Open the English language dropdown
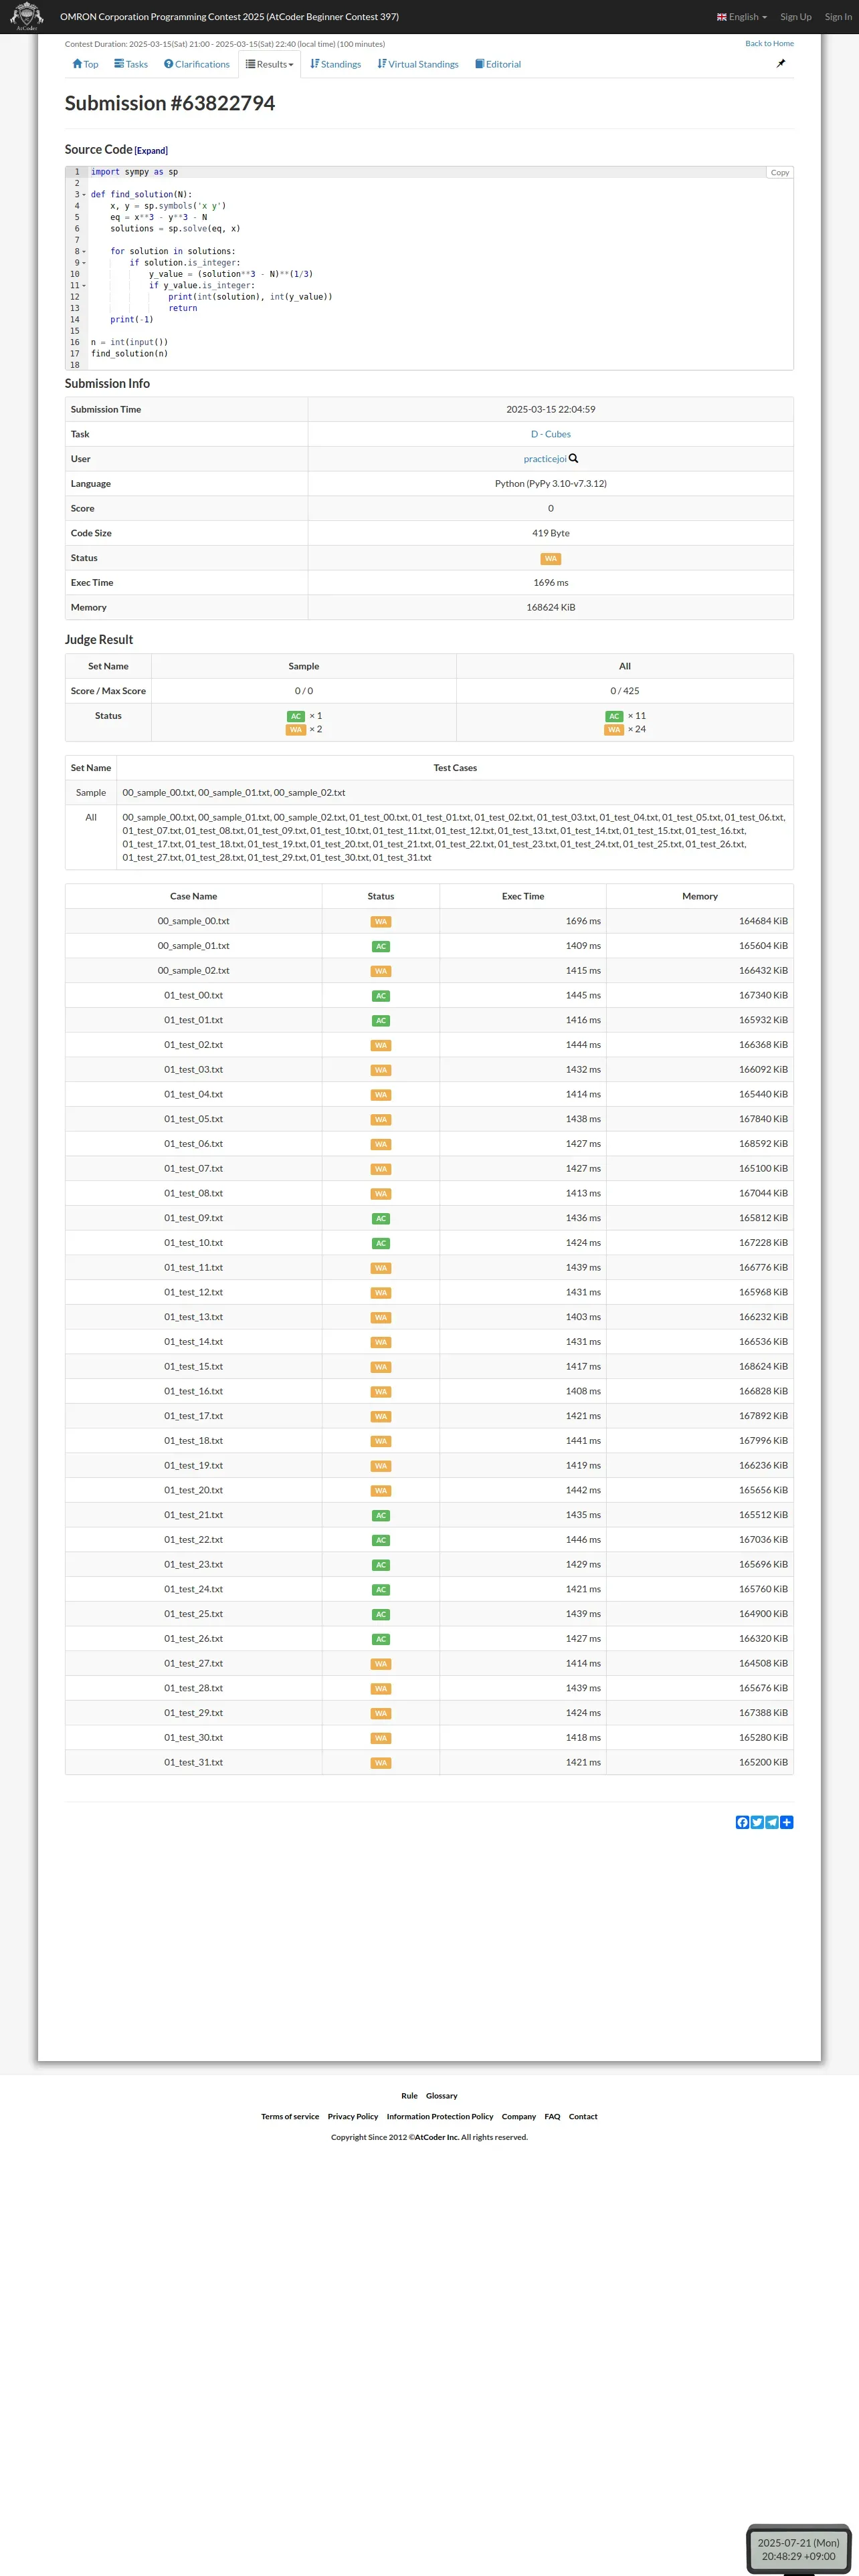859x2576 pixels. pyautogui.click(x=742, y=17)
